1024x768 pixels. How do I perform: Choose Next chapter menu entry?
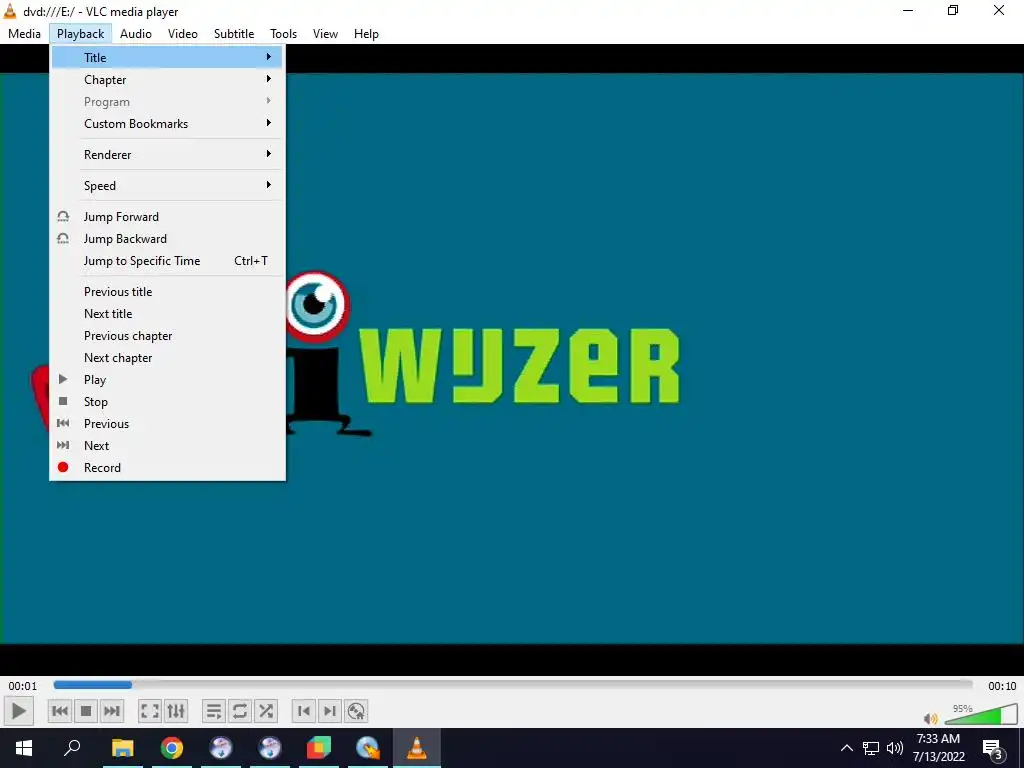pos(167,358)
